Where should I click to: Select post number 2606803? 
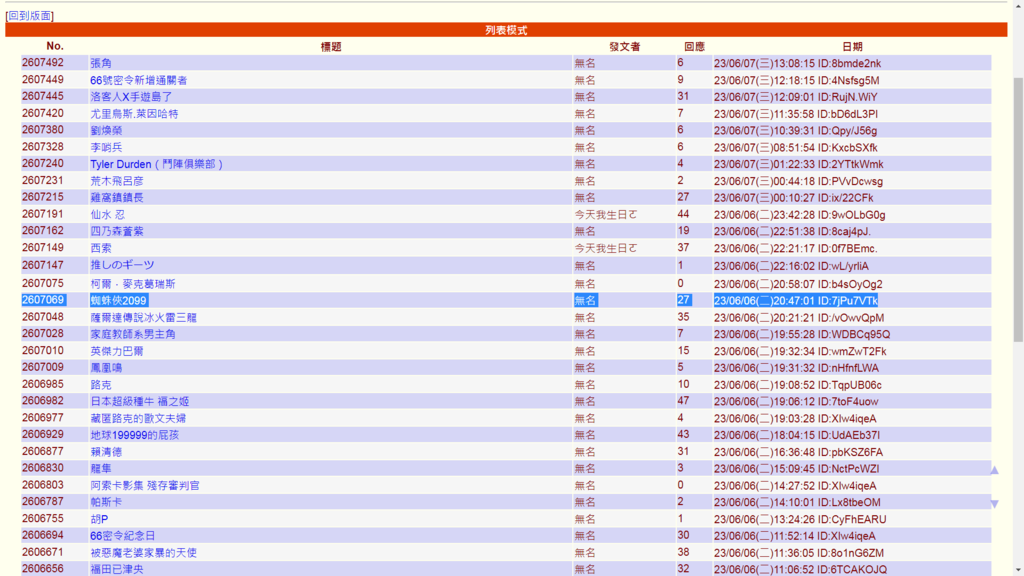(x=42, y=485)
